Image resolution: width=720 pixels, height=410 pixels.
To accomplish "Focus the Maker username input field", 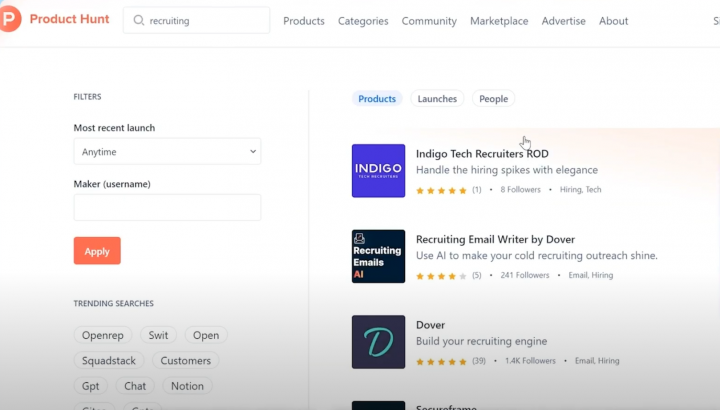I will (167, 207).
